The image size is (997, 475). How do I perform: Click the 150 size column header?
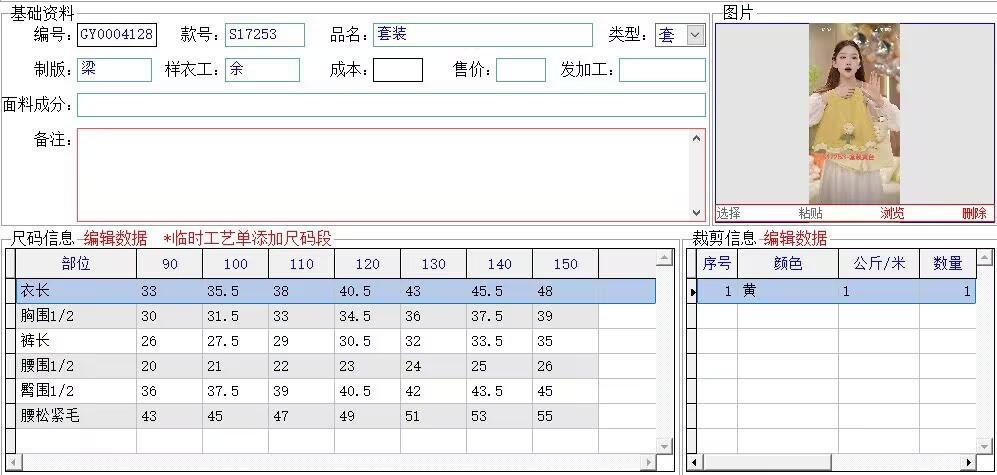566,264
